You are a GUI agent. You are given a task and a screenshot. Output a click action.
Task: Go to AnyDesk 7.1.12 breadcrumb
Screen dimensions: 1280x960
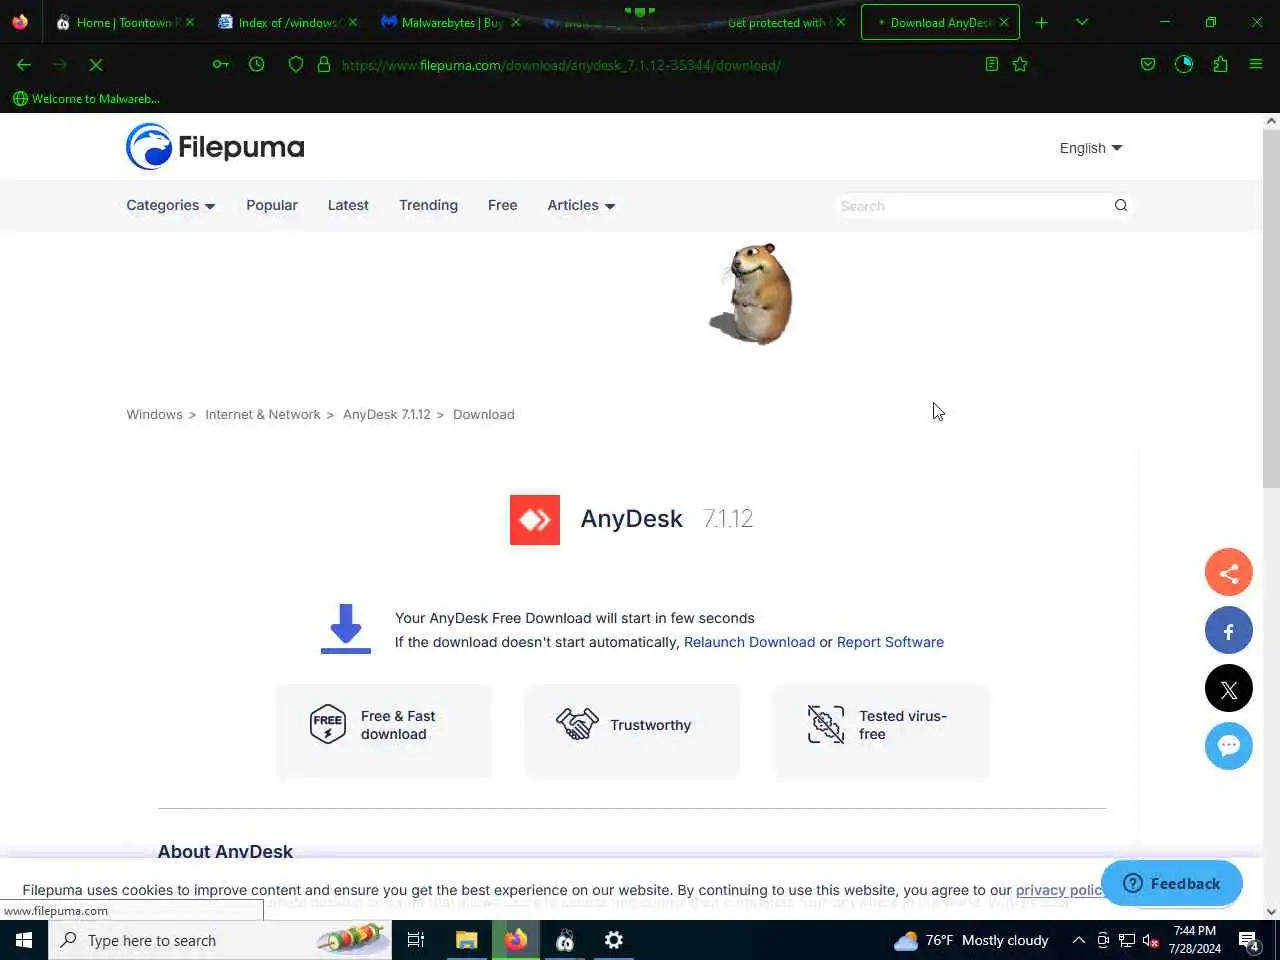(x=387, y=414)
